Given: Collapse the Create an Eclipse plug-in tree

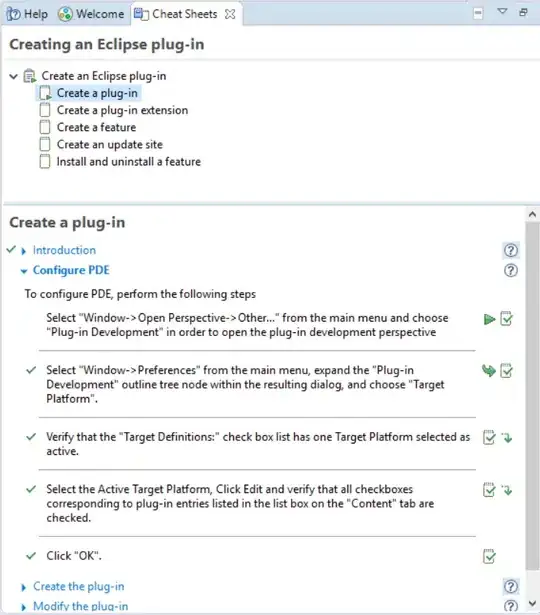Looking at the screenshot, I should pyautogui.click(x=14, y=76).
